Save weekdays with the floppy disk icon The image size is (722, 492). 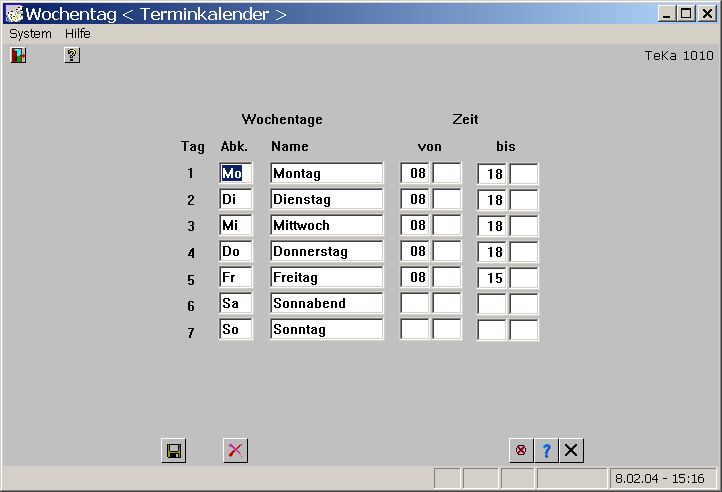coord(174,451)
